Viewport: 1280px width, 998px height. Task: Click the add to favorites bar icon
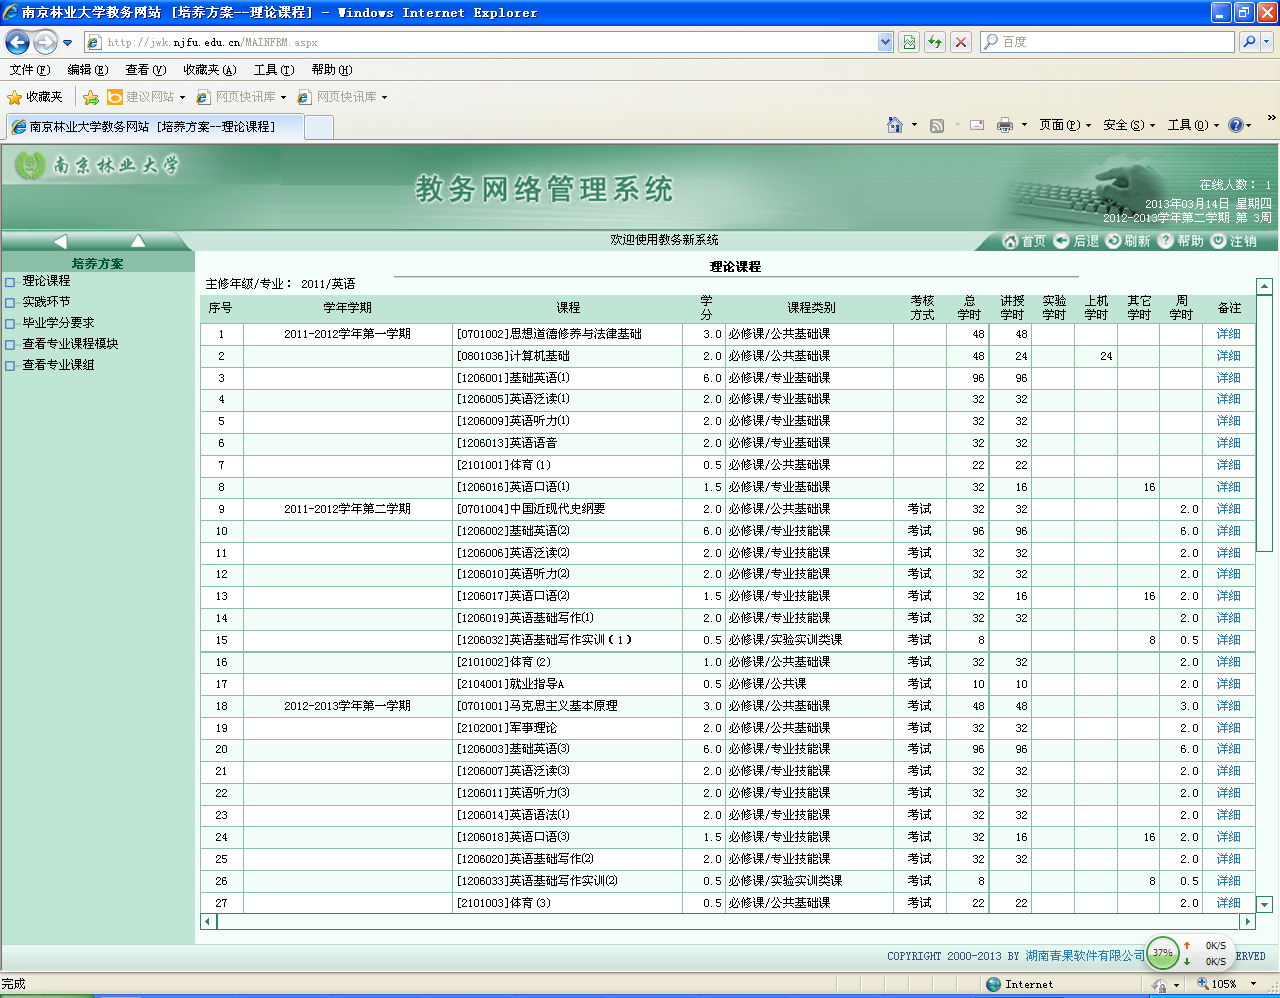click(x=91, y=97)
